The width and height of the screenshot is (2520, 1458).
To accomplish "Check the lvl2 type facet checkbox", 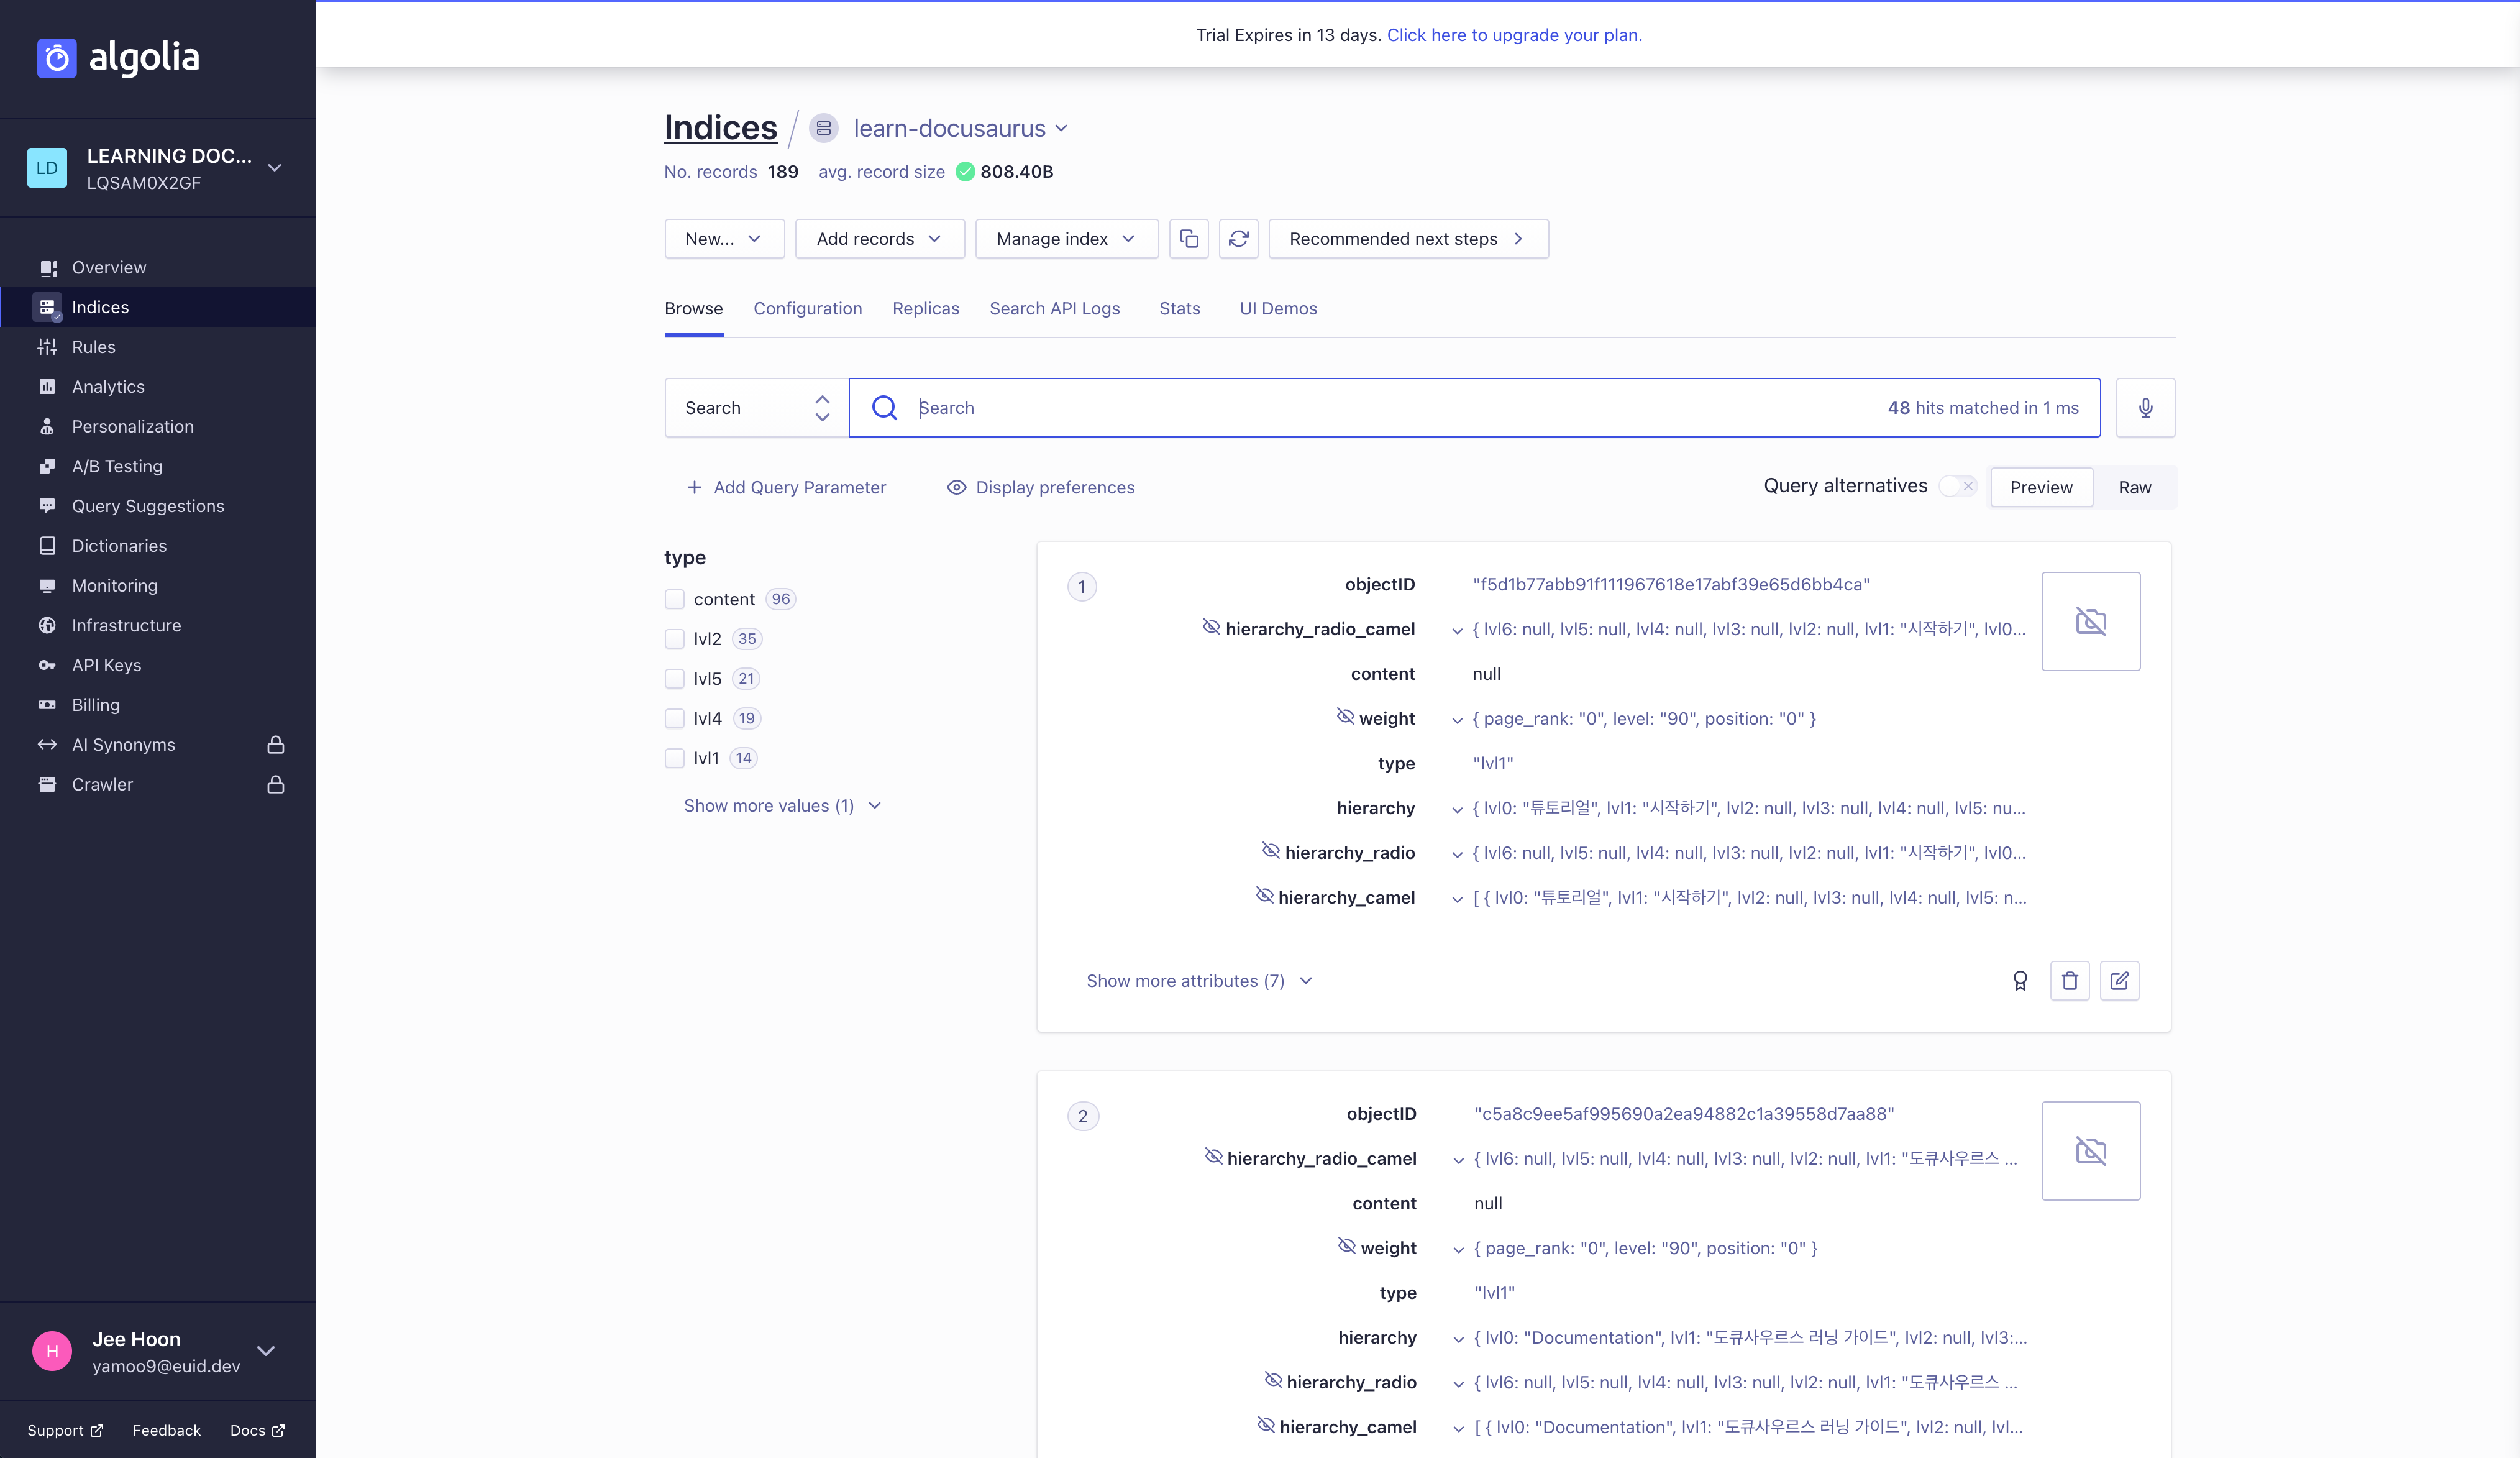I will tap(675, 639).
